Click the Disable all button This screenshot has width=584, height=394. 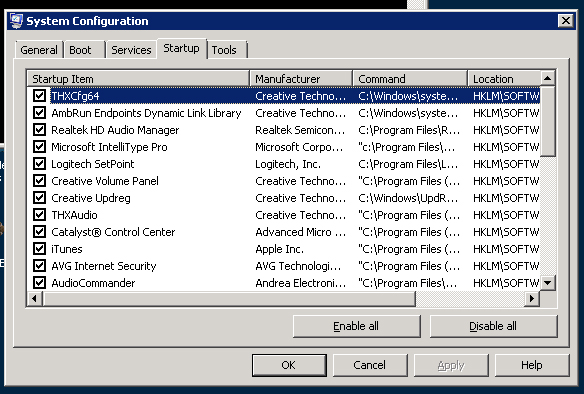coord(493,326)
